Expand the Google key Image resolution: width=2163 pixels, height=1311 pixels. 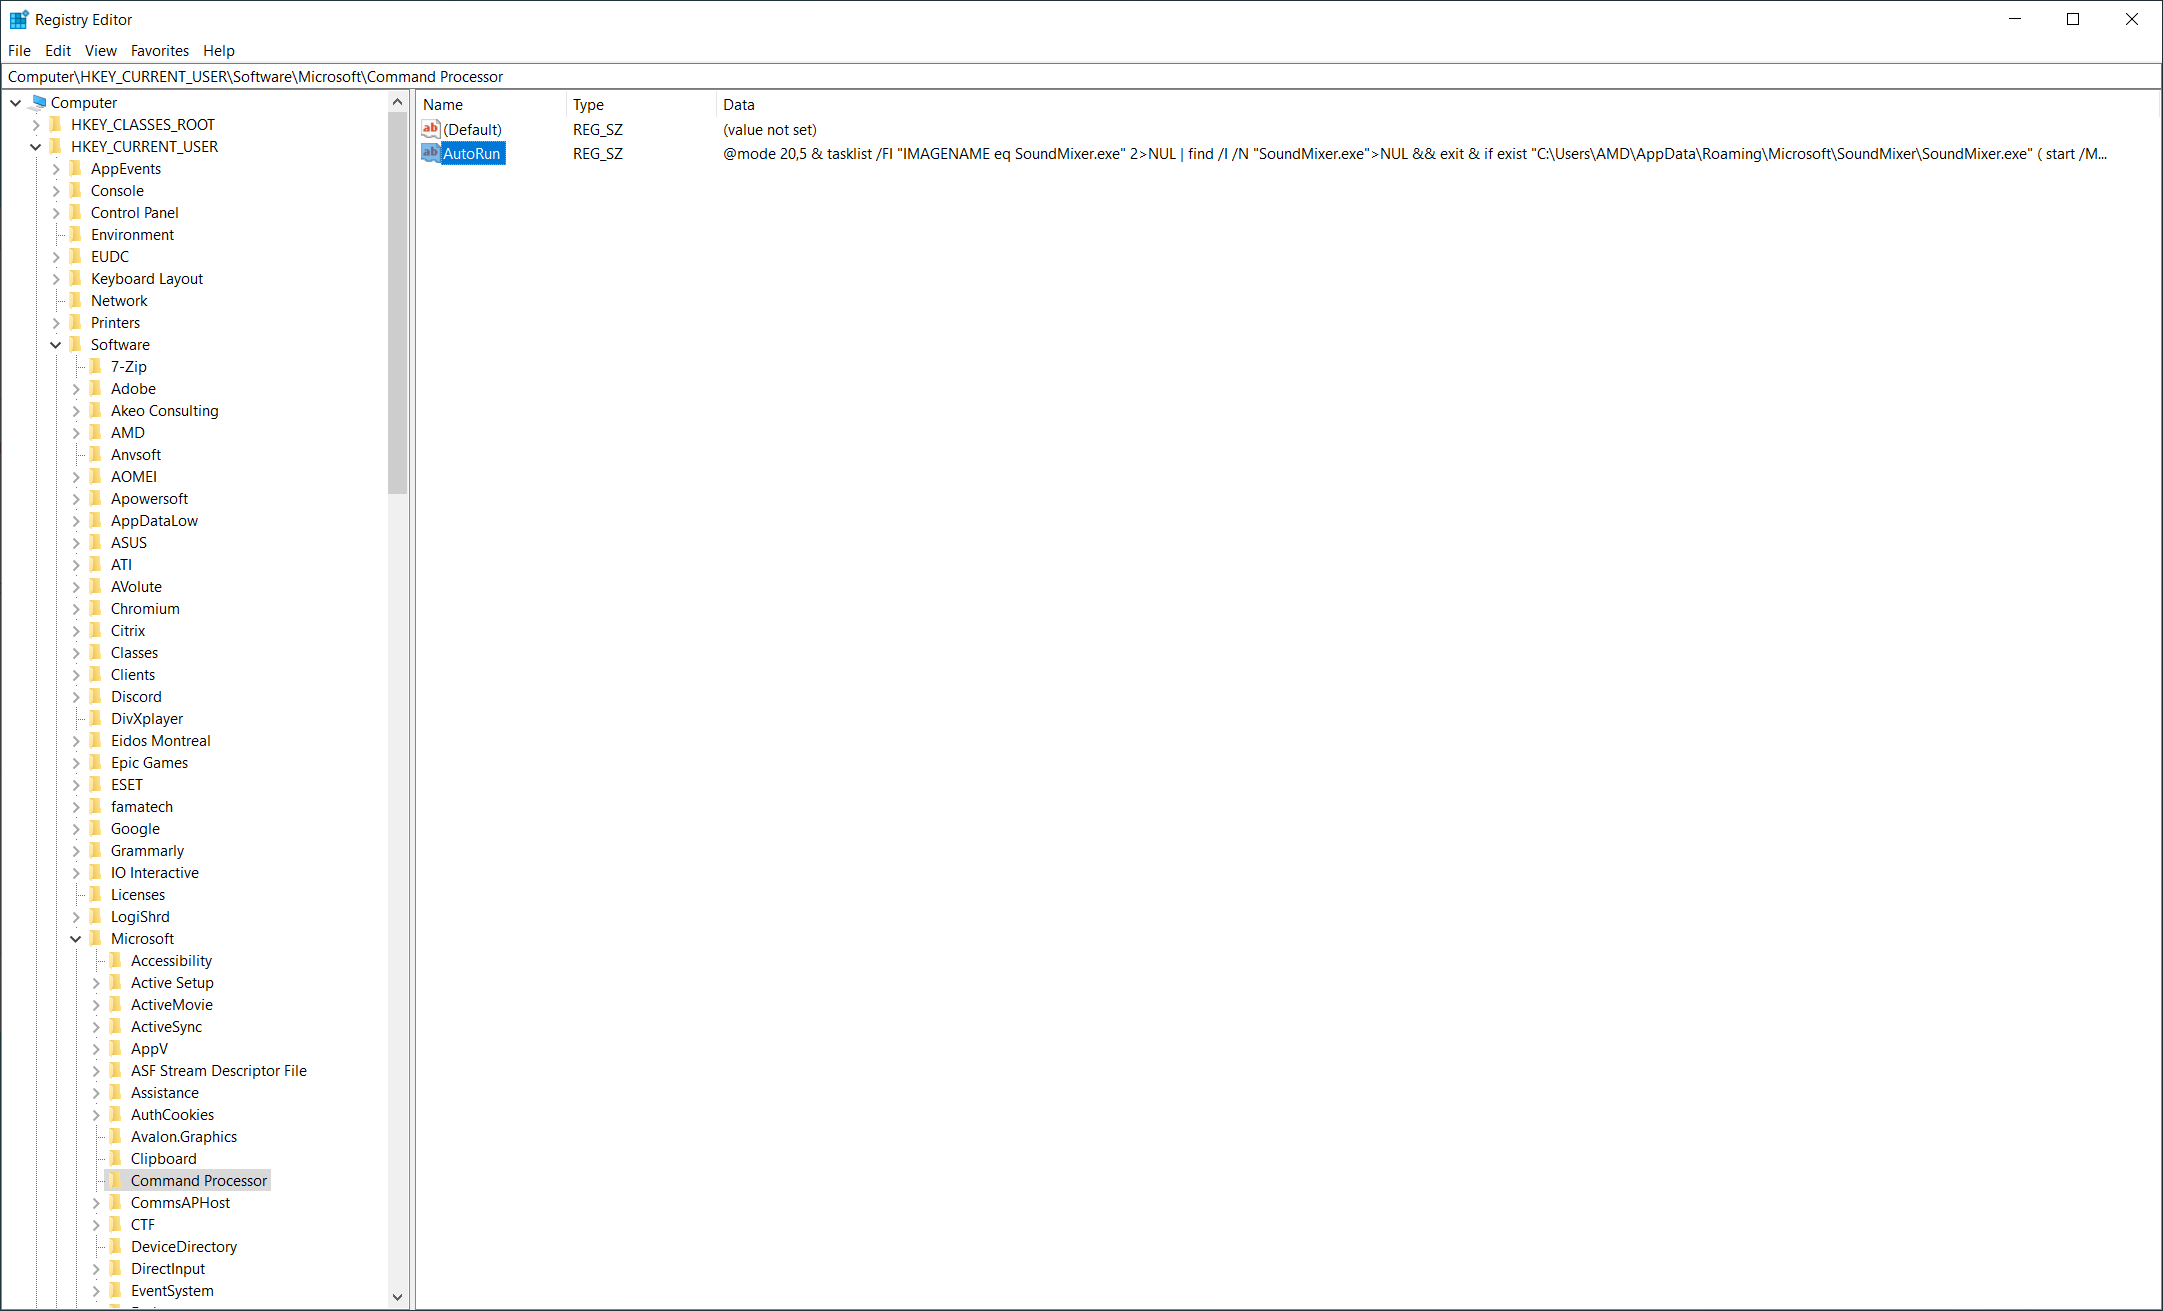point(76,828)
